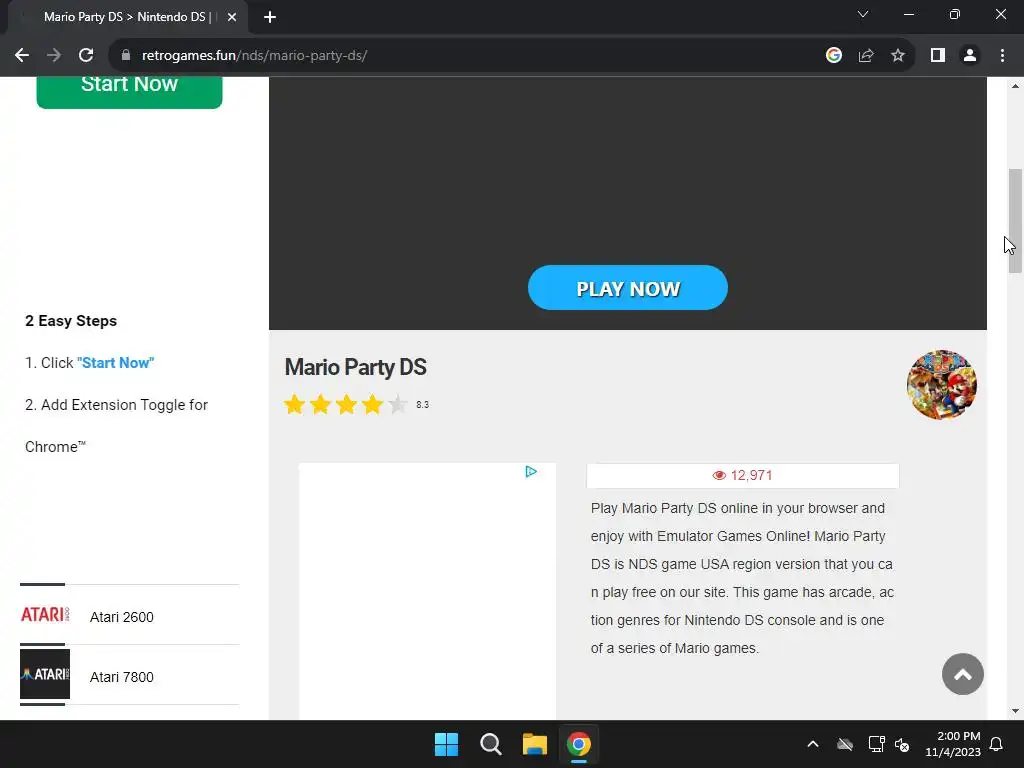1024x768 pixels.
Task: Close the Mario Party DS tab
Action: click(x=232, y=17)
